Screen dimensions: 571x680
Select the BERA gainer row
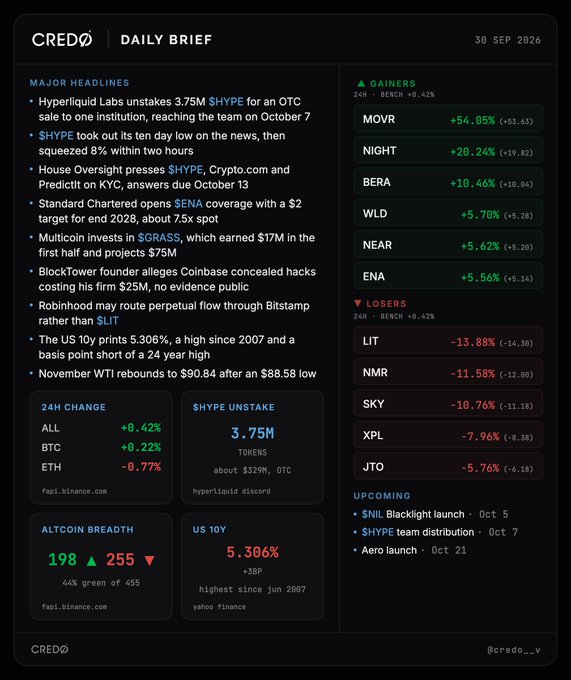448,182
